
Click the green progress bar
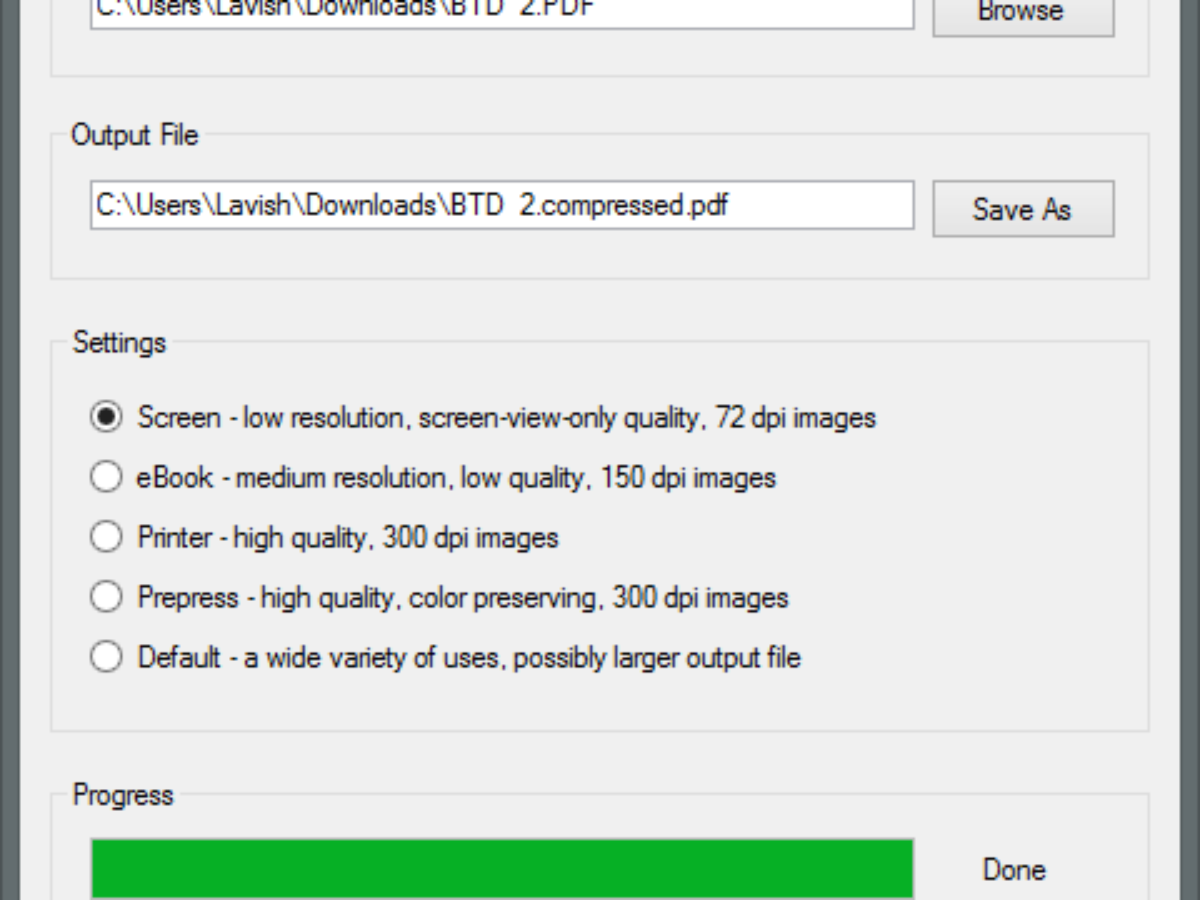[x=502, y=868]
